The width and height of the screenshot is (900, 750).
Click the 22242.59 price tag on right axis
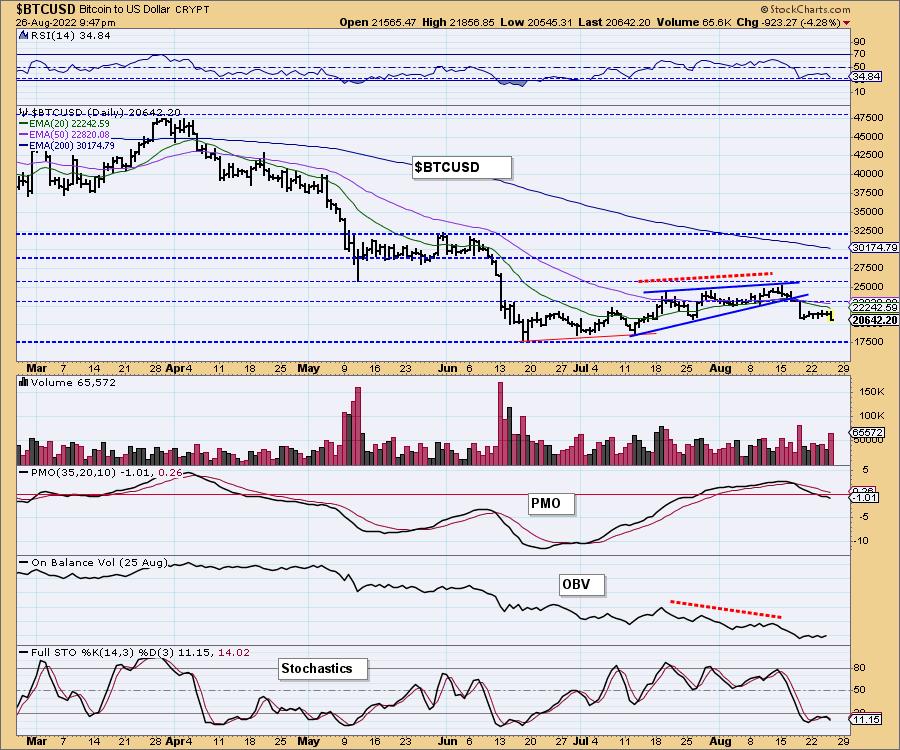[874, 308]
